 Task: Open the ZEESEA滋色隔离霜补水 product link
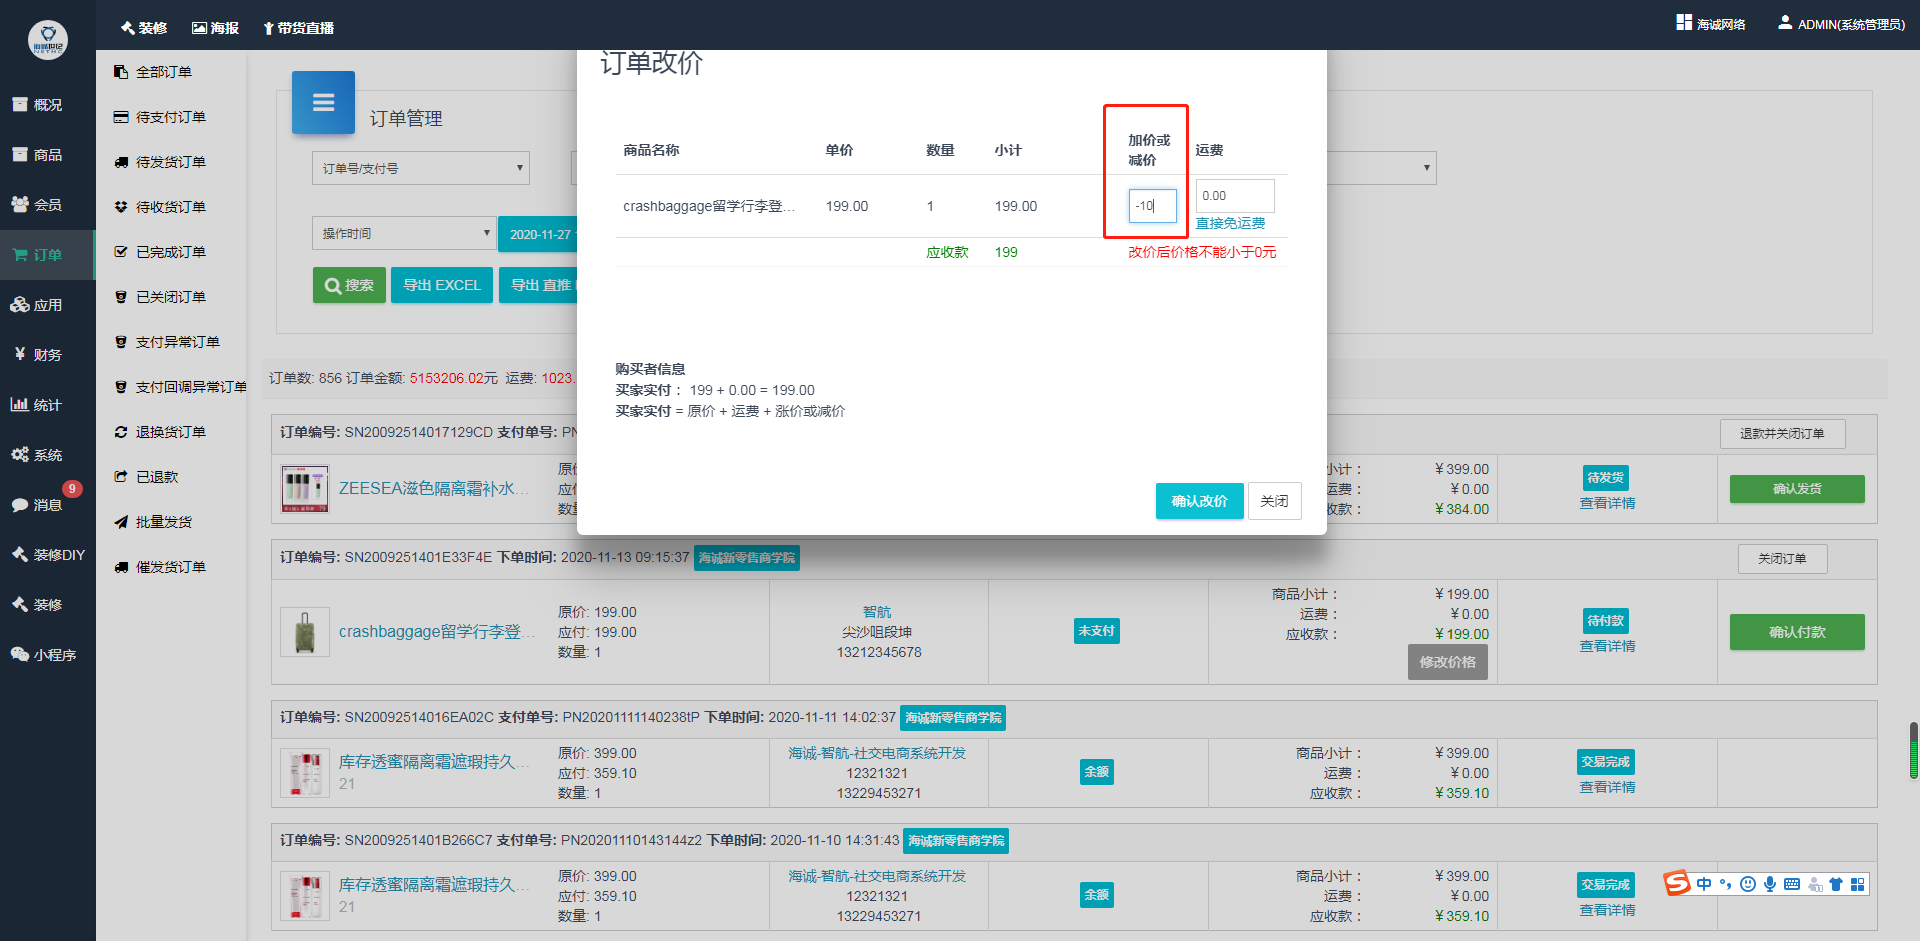pyautogui.click(x=434, y=489)
